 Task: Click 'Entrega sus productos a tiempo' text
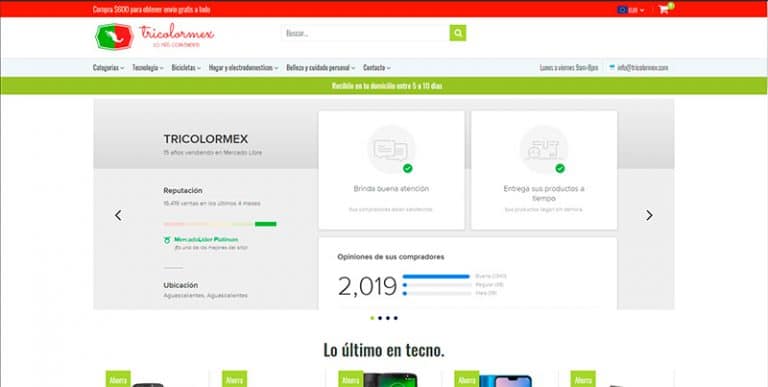tap(544, 193)
